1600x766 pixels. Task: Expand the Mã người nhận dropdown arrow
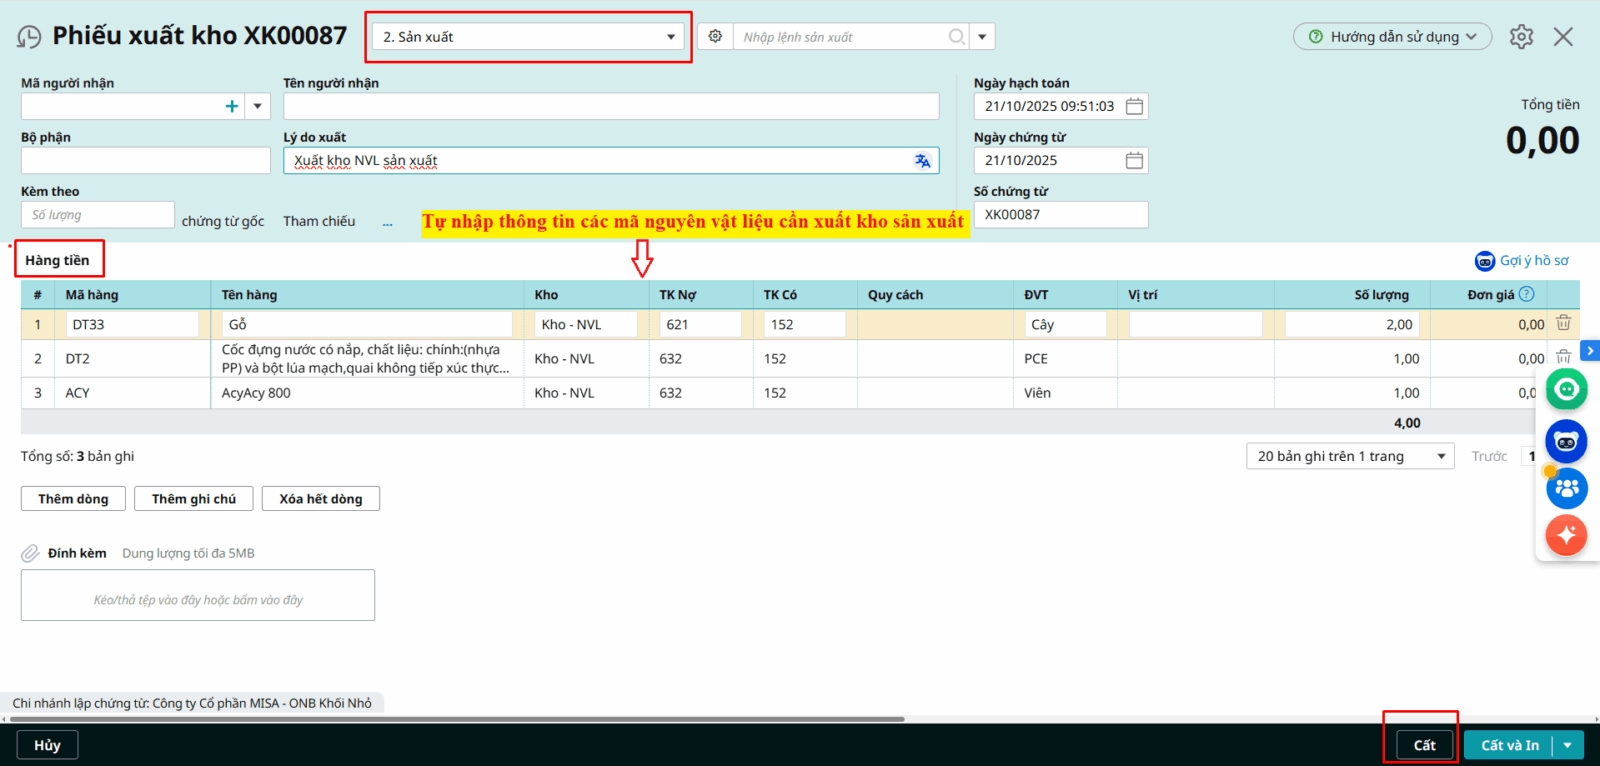click(x=258, y=106)
